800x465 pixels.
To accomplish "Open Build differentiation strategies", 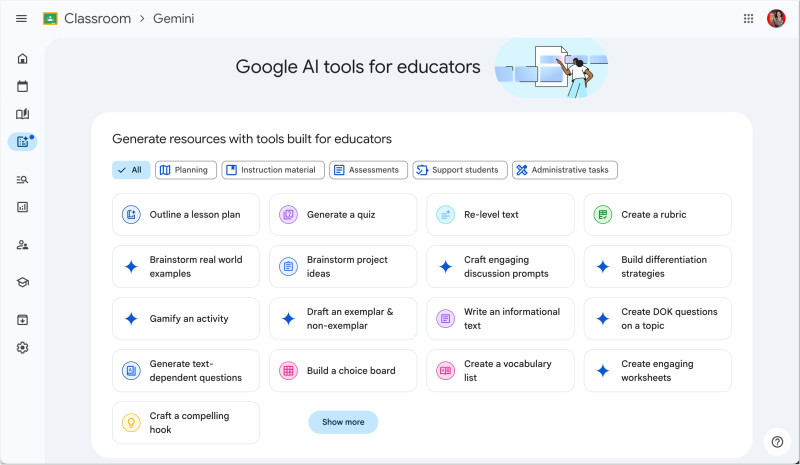I will 658,266.
